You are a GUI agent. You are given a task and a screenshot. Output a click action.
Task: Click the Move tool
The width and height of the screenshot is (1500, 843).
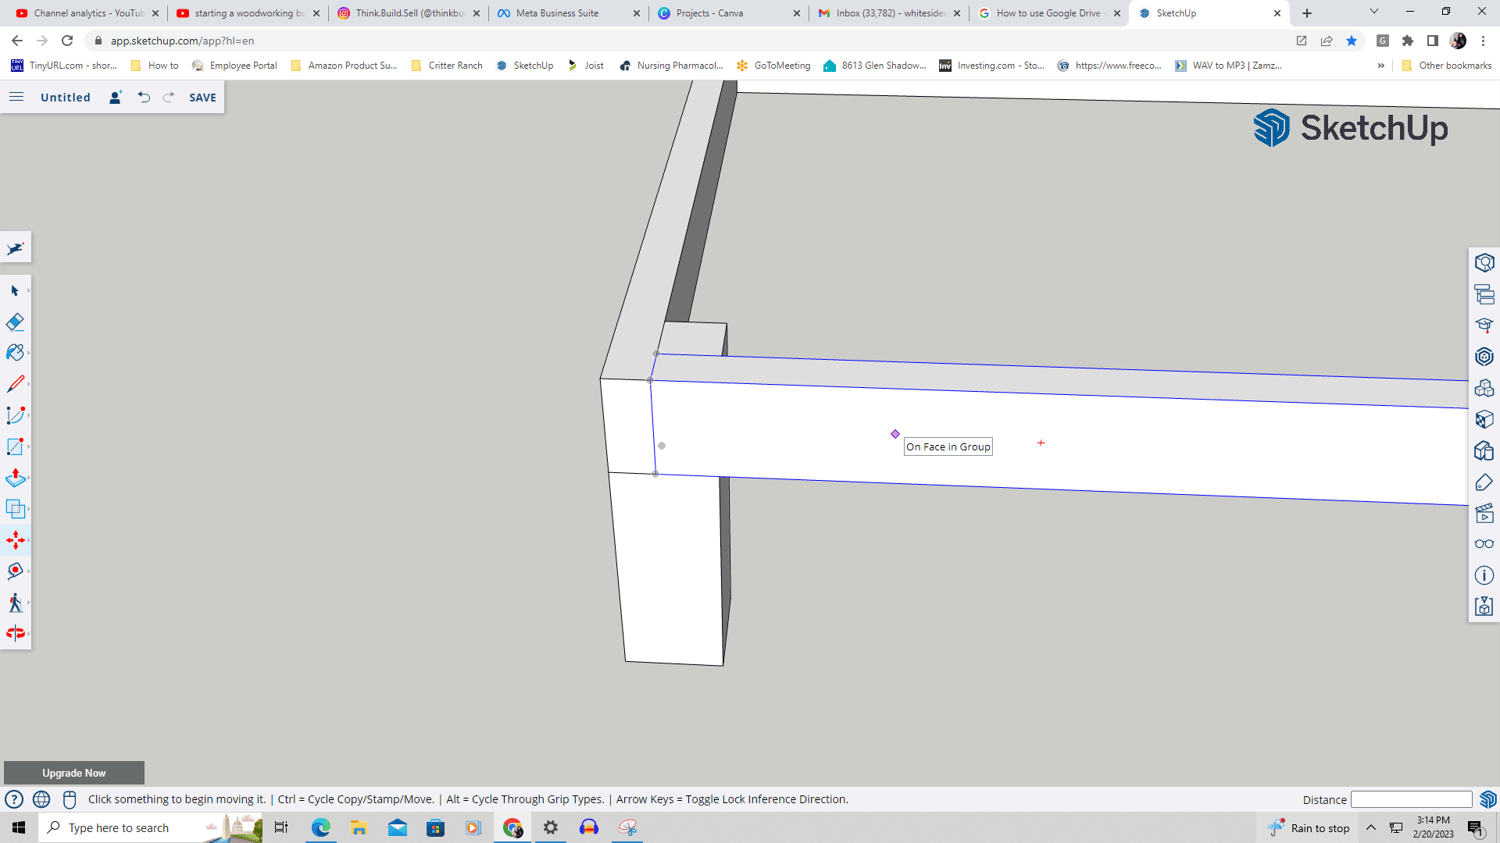(15, 540)
